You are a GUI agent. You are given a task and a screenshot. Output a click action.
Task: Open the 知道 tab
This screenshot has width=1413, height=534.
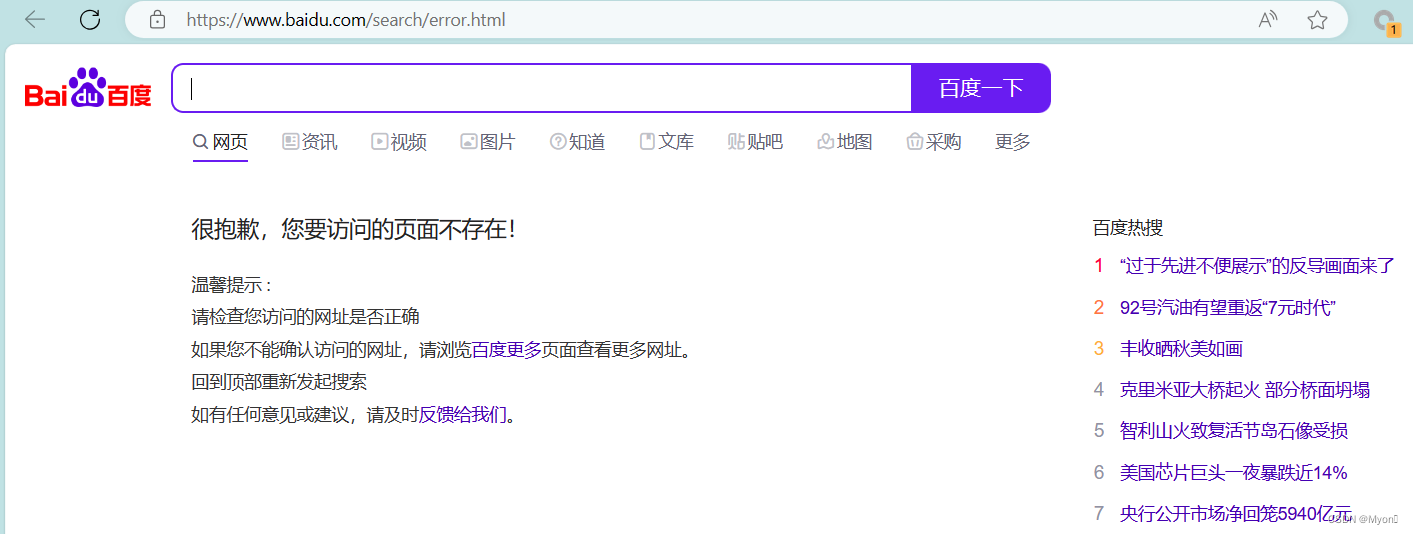pos(578,142)
